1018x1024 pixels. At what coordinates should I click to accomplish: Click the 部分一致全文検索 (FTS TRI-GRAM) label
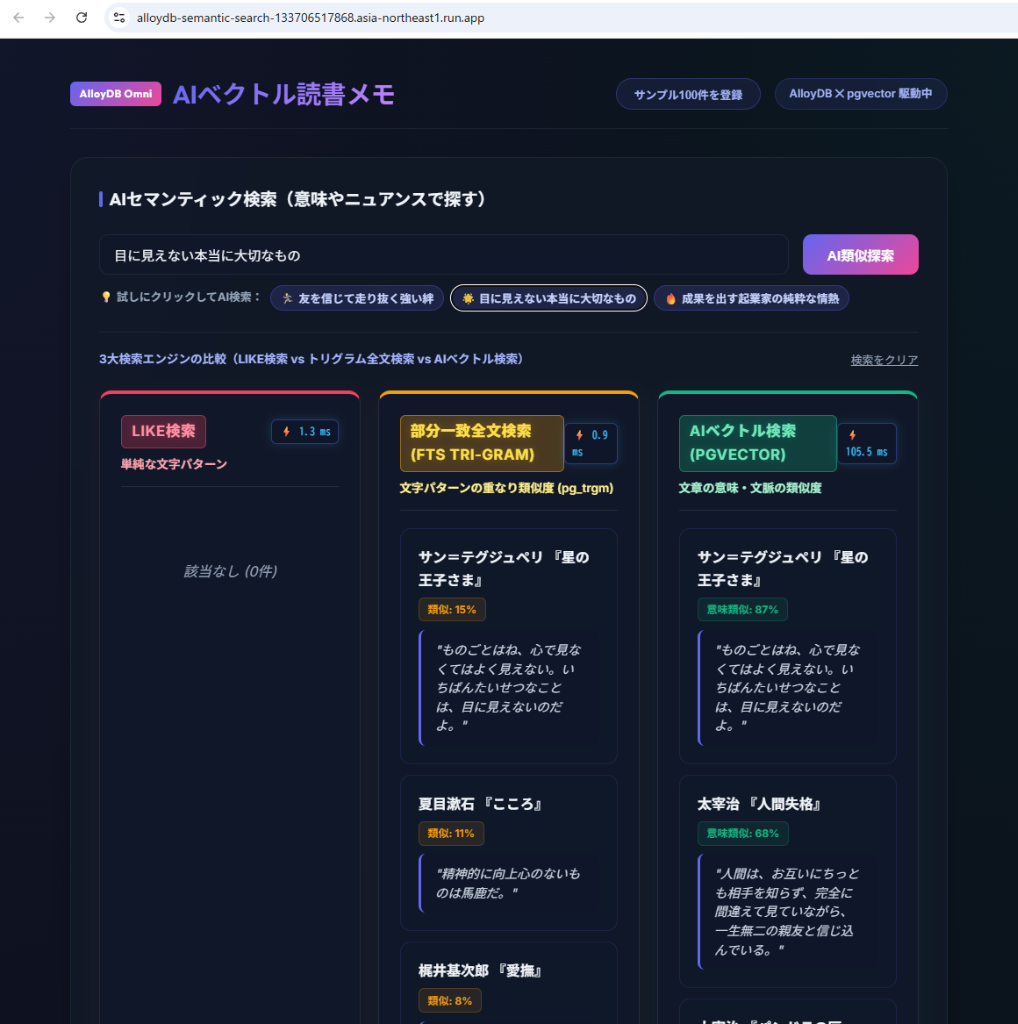[481, 443]
